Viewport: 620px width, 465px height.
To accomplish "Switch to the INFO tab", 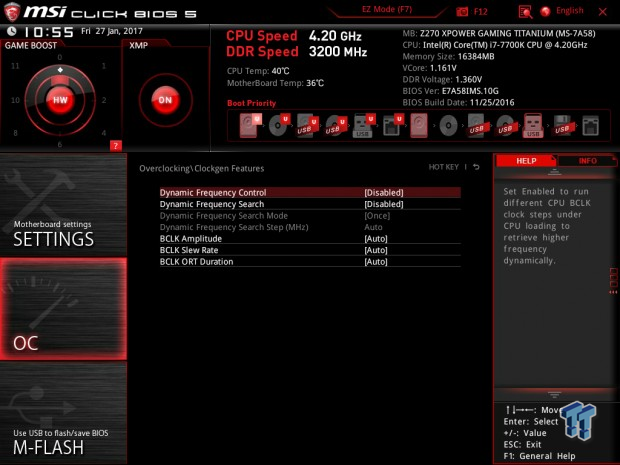I will tap(588, 161).
